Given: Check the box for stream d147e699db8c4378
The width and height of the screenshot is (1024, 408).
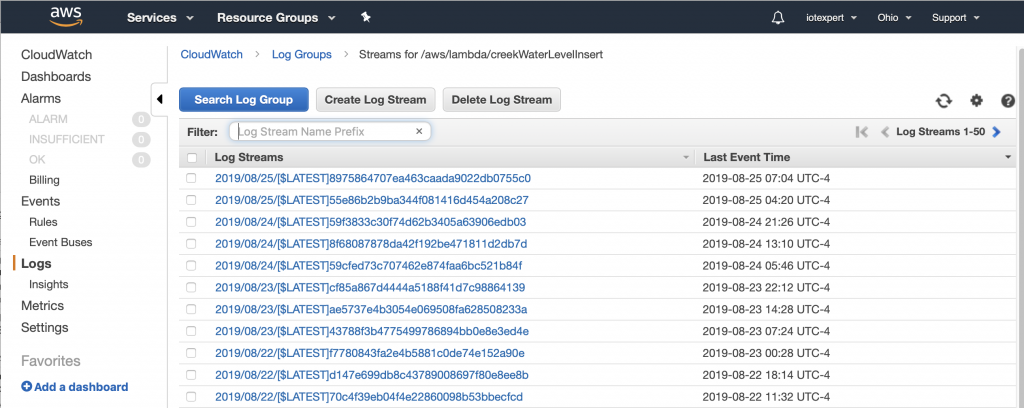Looking at the screenshot, I should 191,375.
